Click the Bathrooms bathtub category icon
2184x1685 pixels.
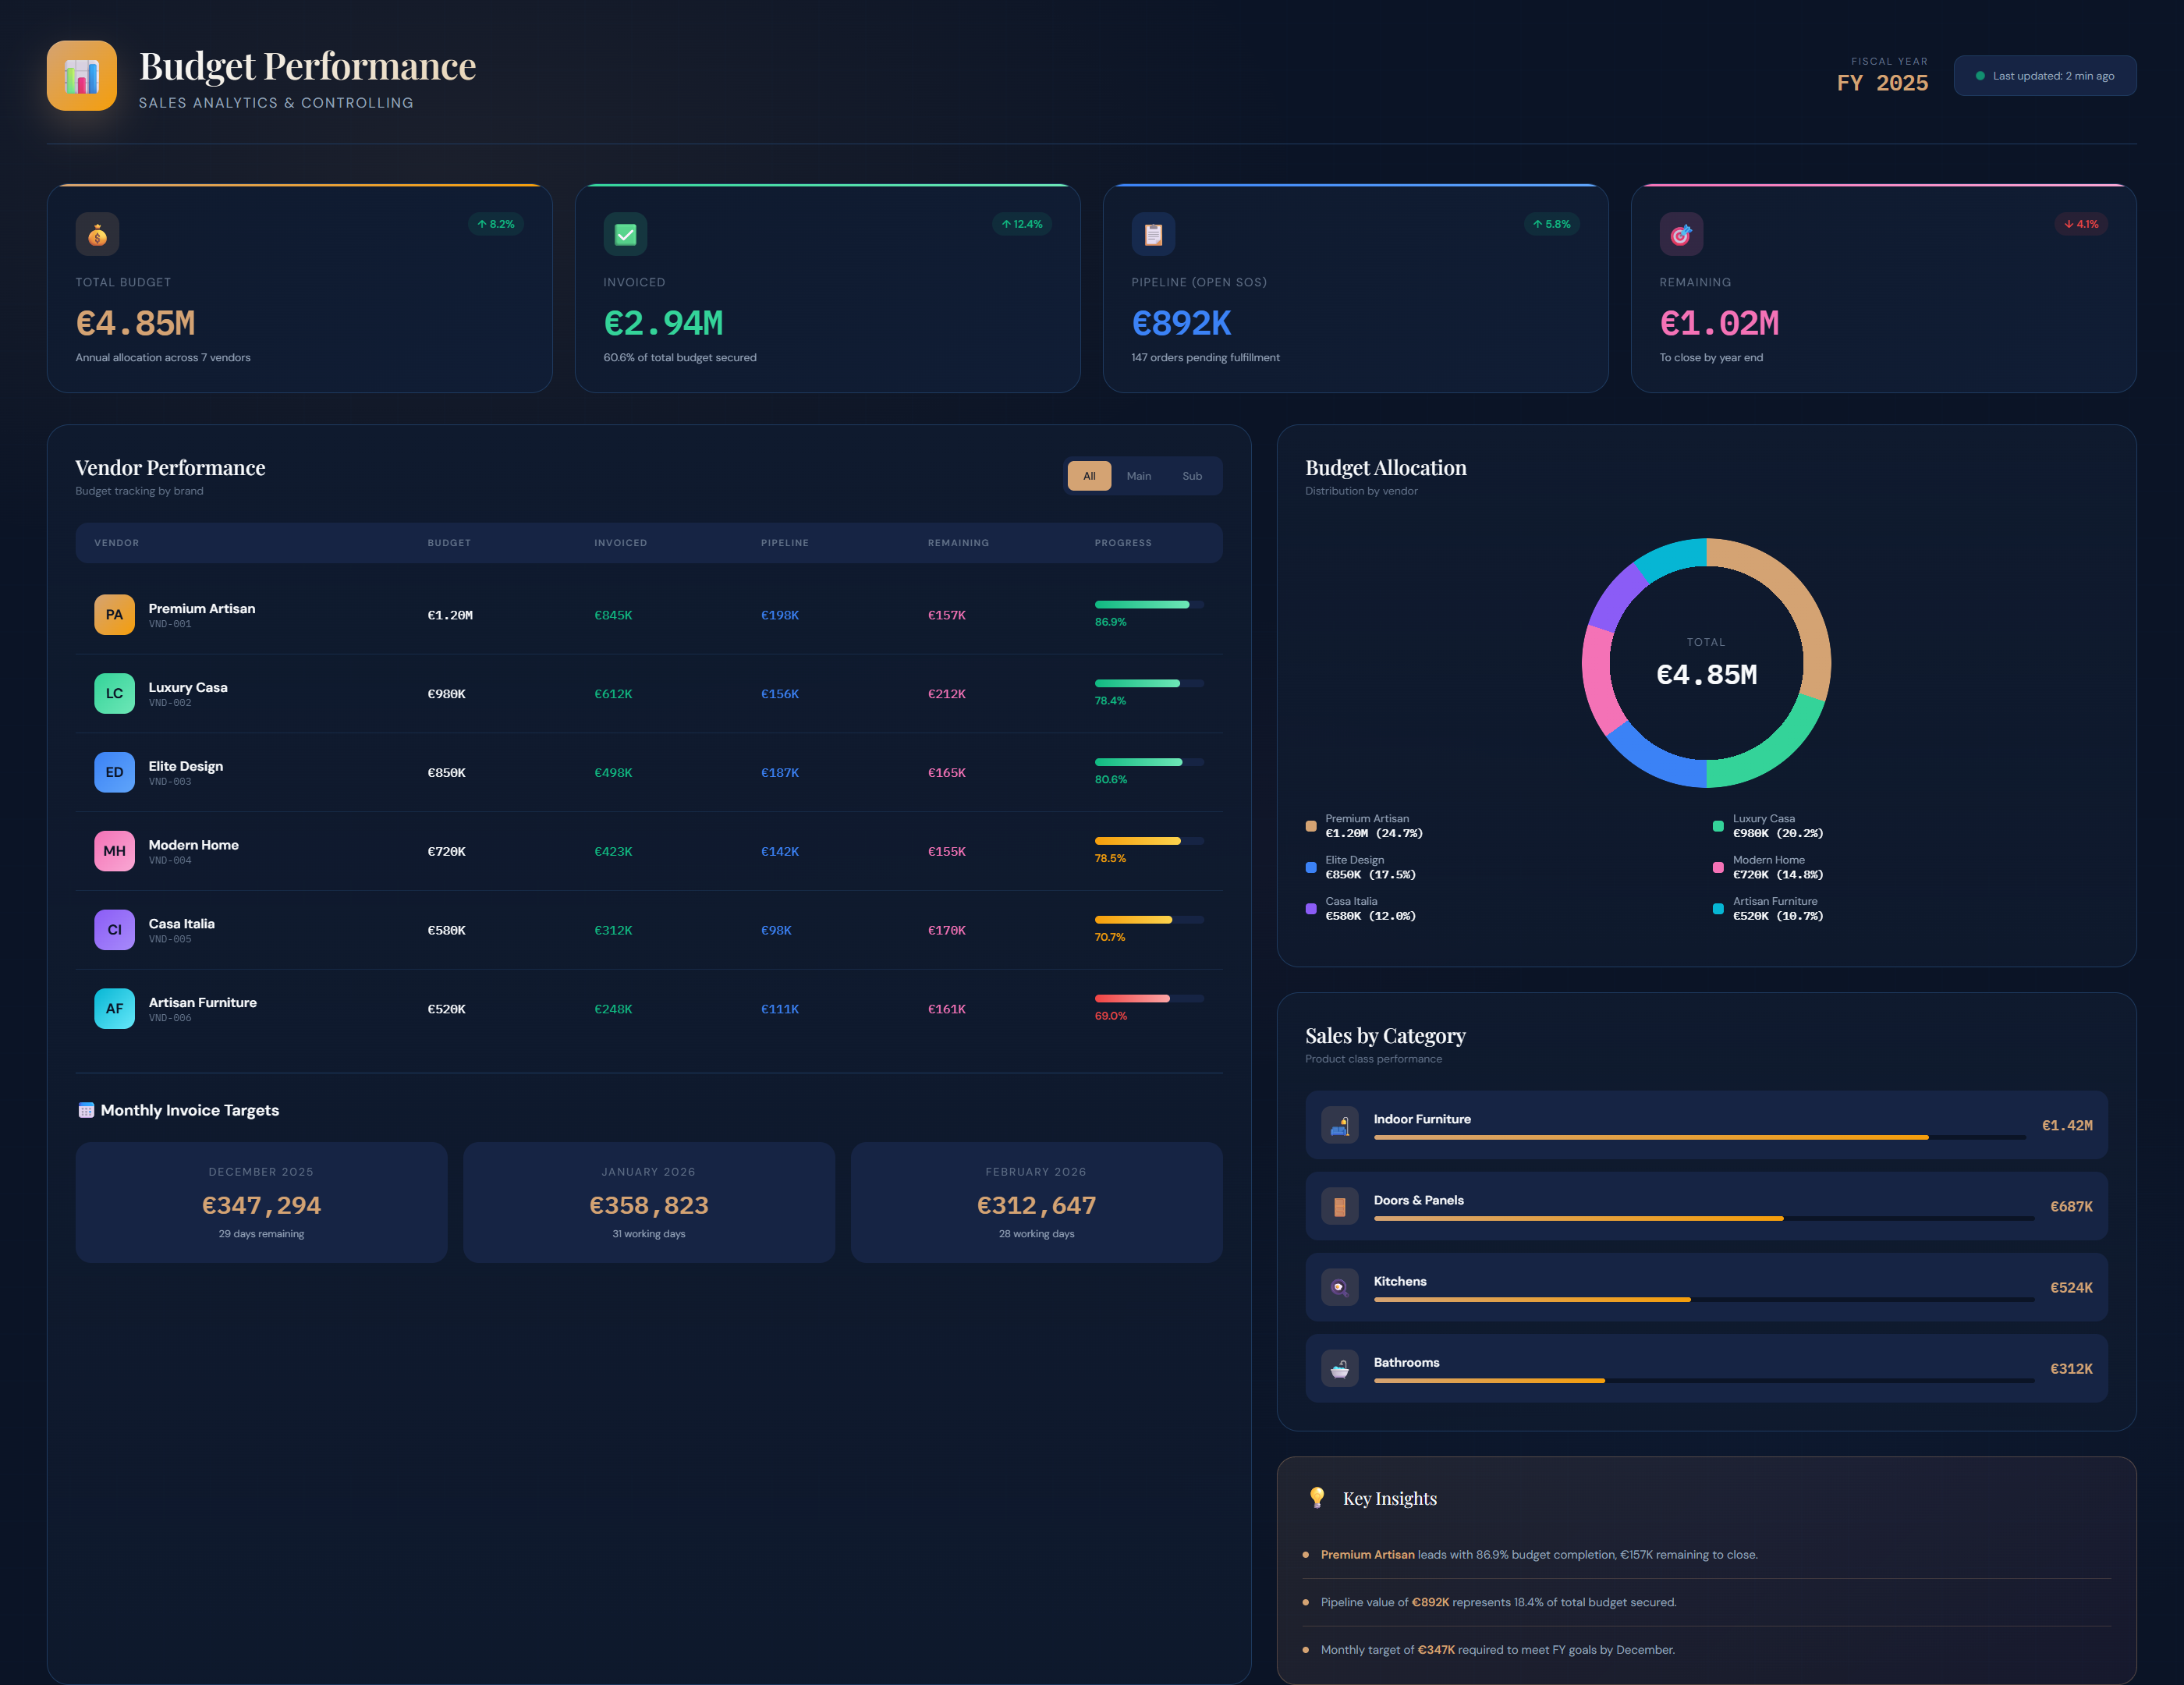1340,1368
